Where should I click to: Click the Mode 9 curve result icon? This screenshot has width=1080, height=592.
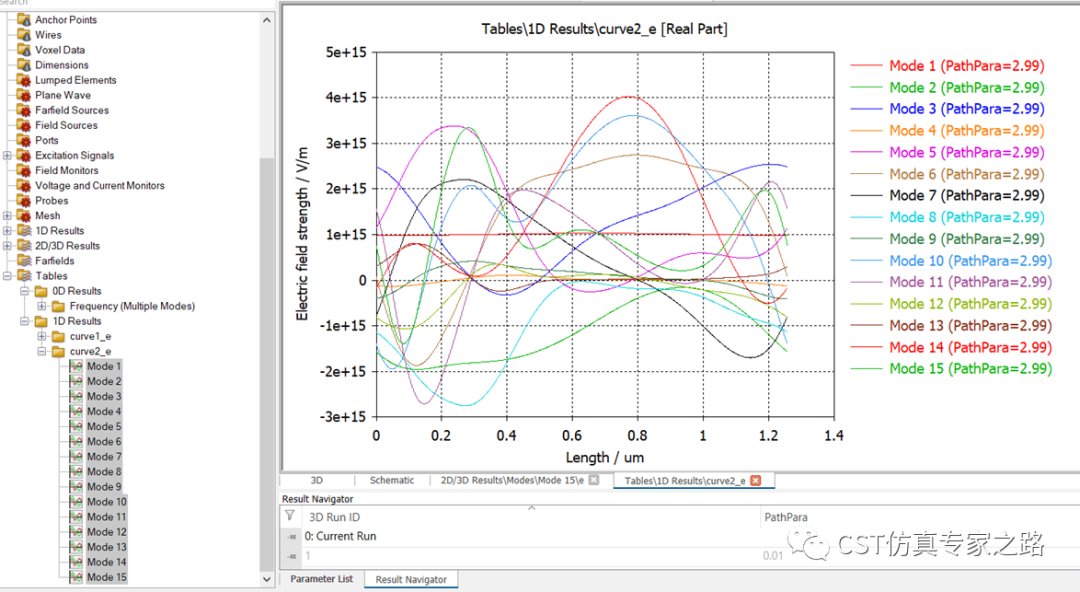point(76,487)
